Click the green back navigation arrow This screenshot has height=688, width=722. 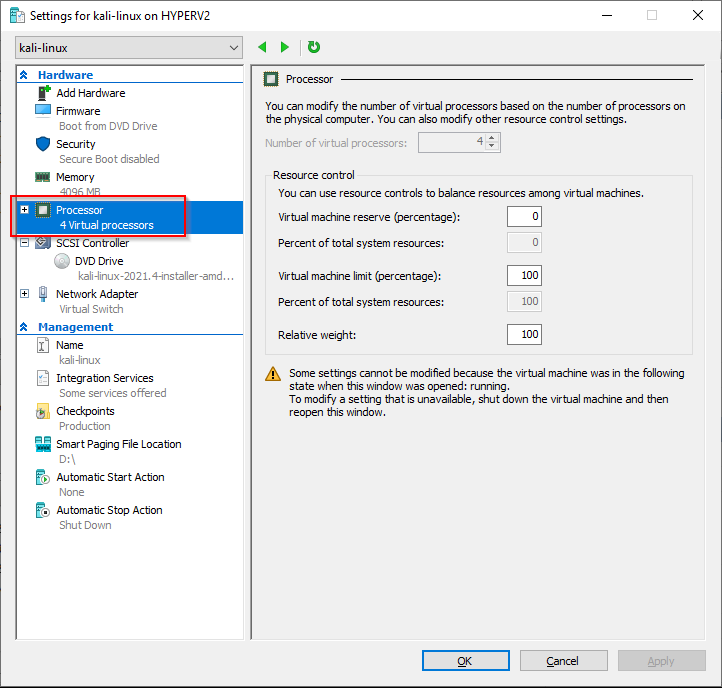(x=263, y=47)
